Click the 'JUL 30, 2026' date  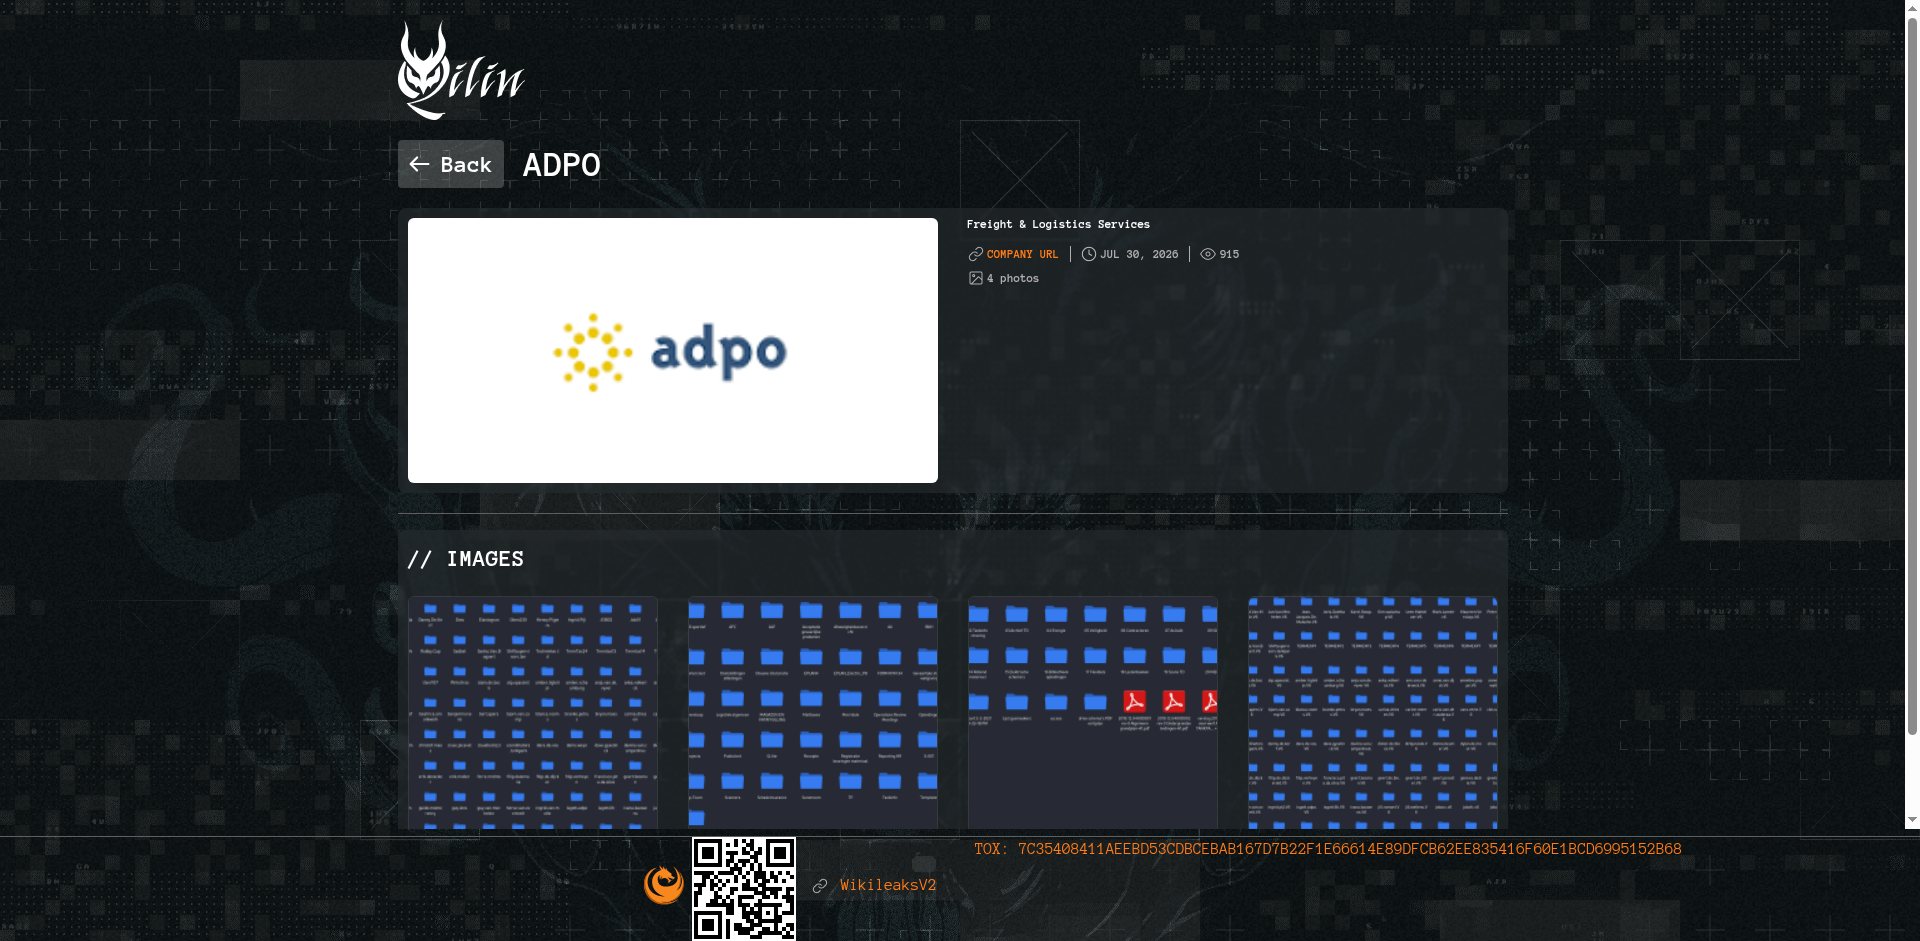(1139, 254)
